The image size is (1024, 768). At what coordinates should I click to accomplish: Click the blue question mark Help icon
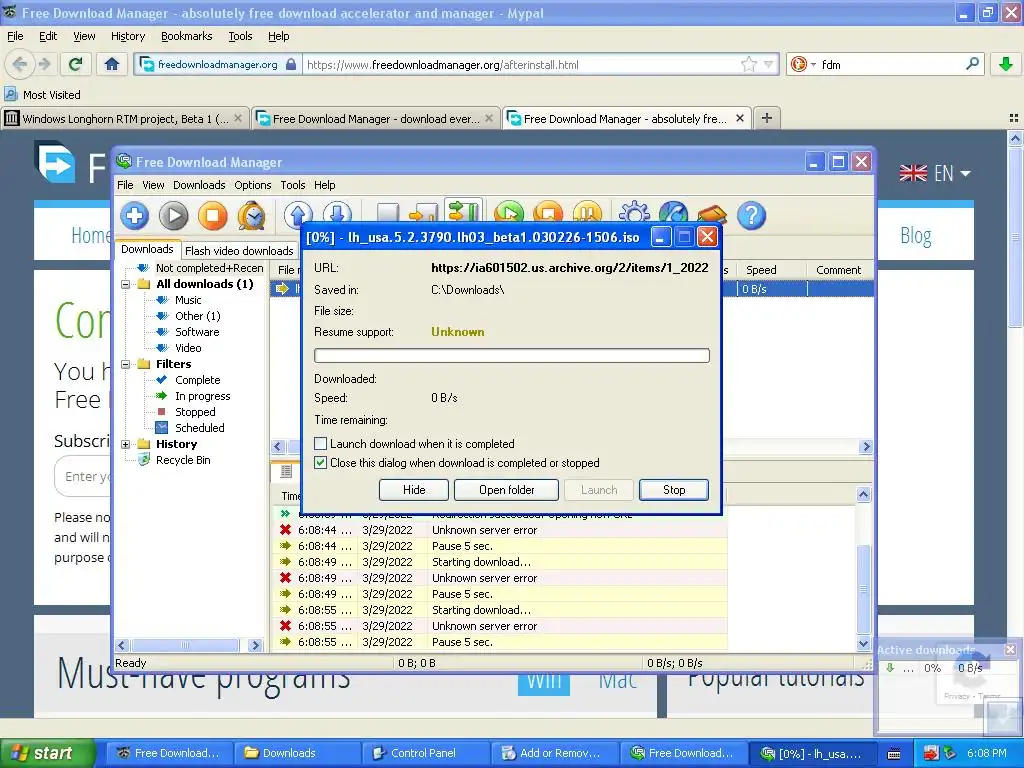point(752,216)
